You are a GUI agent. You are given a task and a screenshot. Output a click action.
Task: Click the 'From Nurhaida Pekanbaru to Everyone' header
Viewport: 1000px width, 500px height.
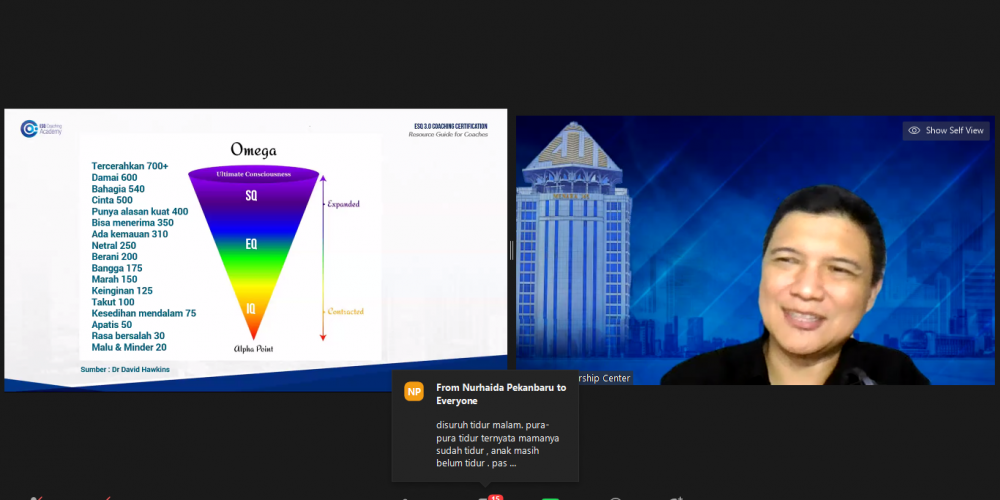(500, 393)
